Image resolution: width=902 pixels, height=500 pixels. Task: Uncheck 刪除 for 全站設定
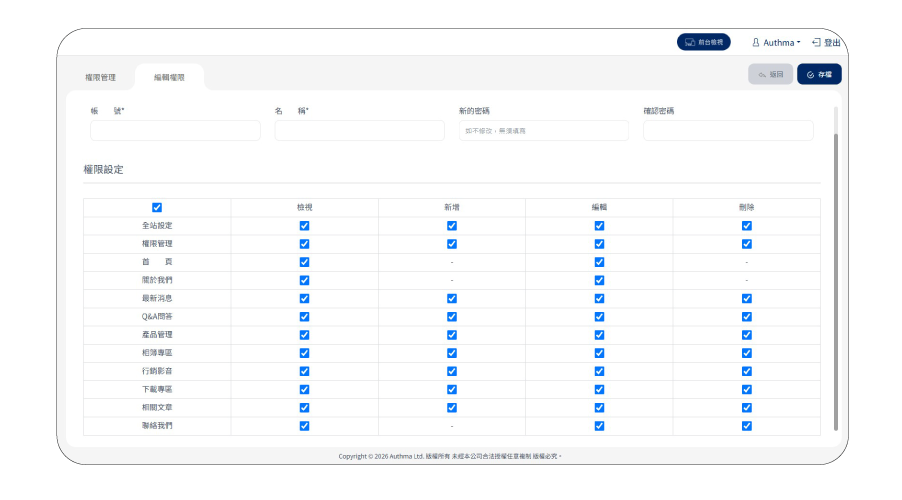[747, 226]
